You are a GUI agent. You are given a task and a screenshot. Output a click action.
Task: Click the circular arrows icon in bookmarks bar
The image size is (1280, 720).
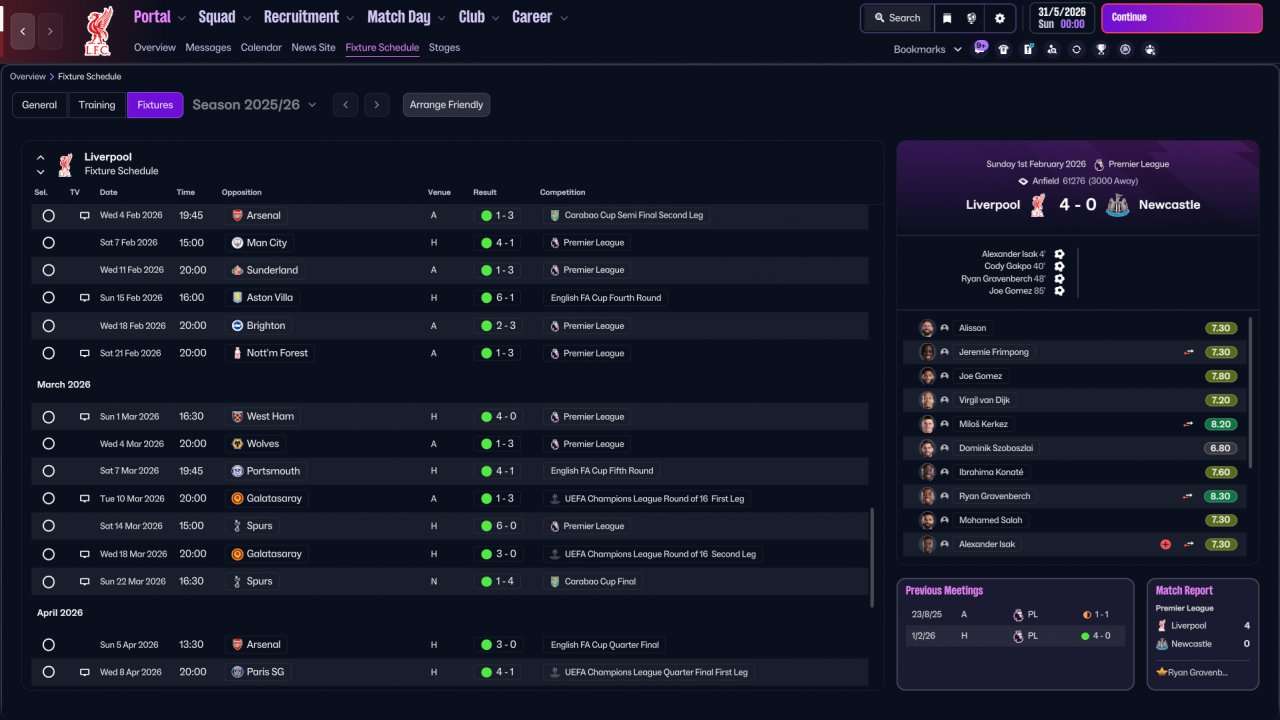1076,49
